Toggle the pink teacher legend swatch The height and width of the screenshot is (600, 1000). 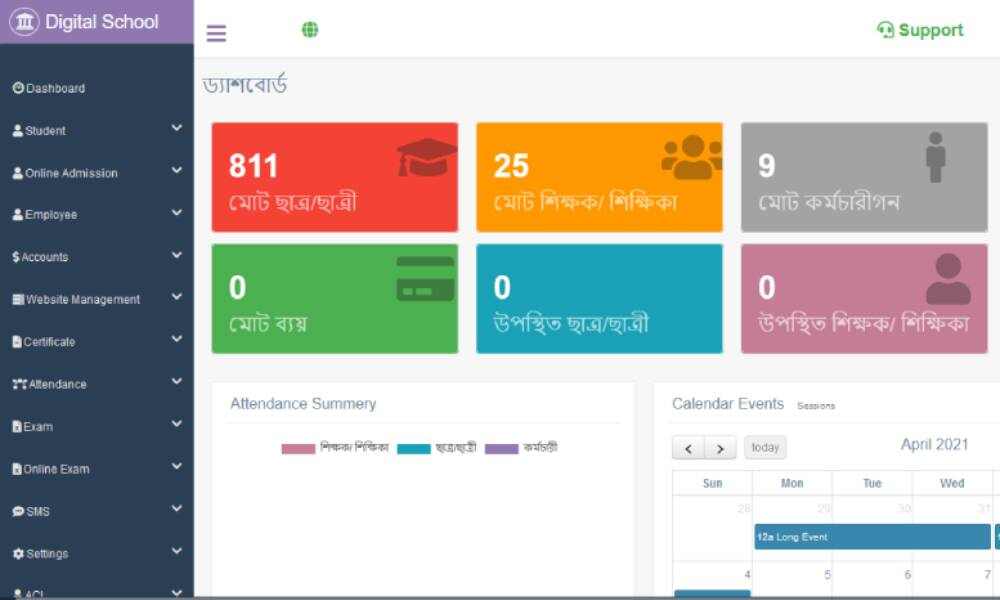click(298, 449)
